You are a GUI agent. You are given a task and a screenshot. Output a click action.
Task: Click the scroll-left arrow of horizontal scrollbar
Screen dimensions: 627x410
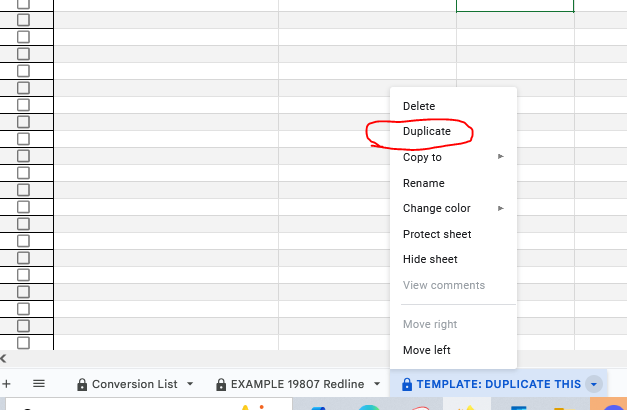pyautogui.click(x=3, y=358)
